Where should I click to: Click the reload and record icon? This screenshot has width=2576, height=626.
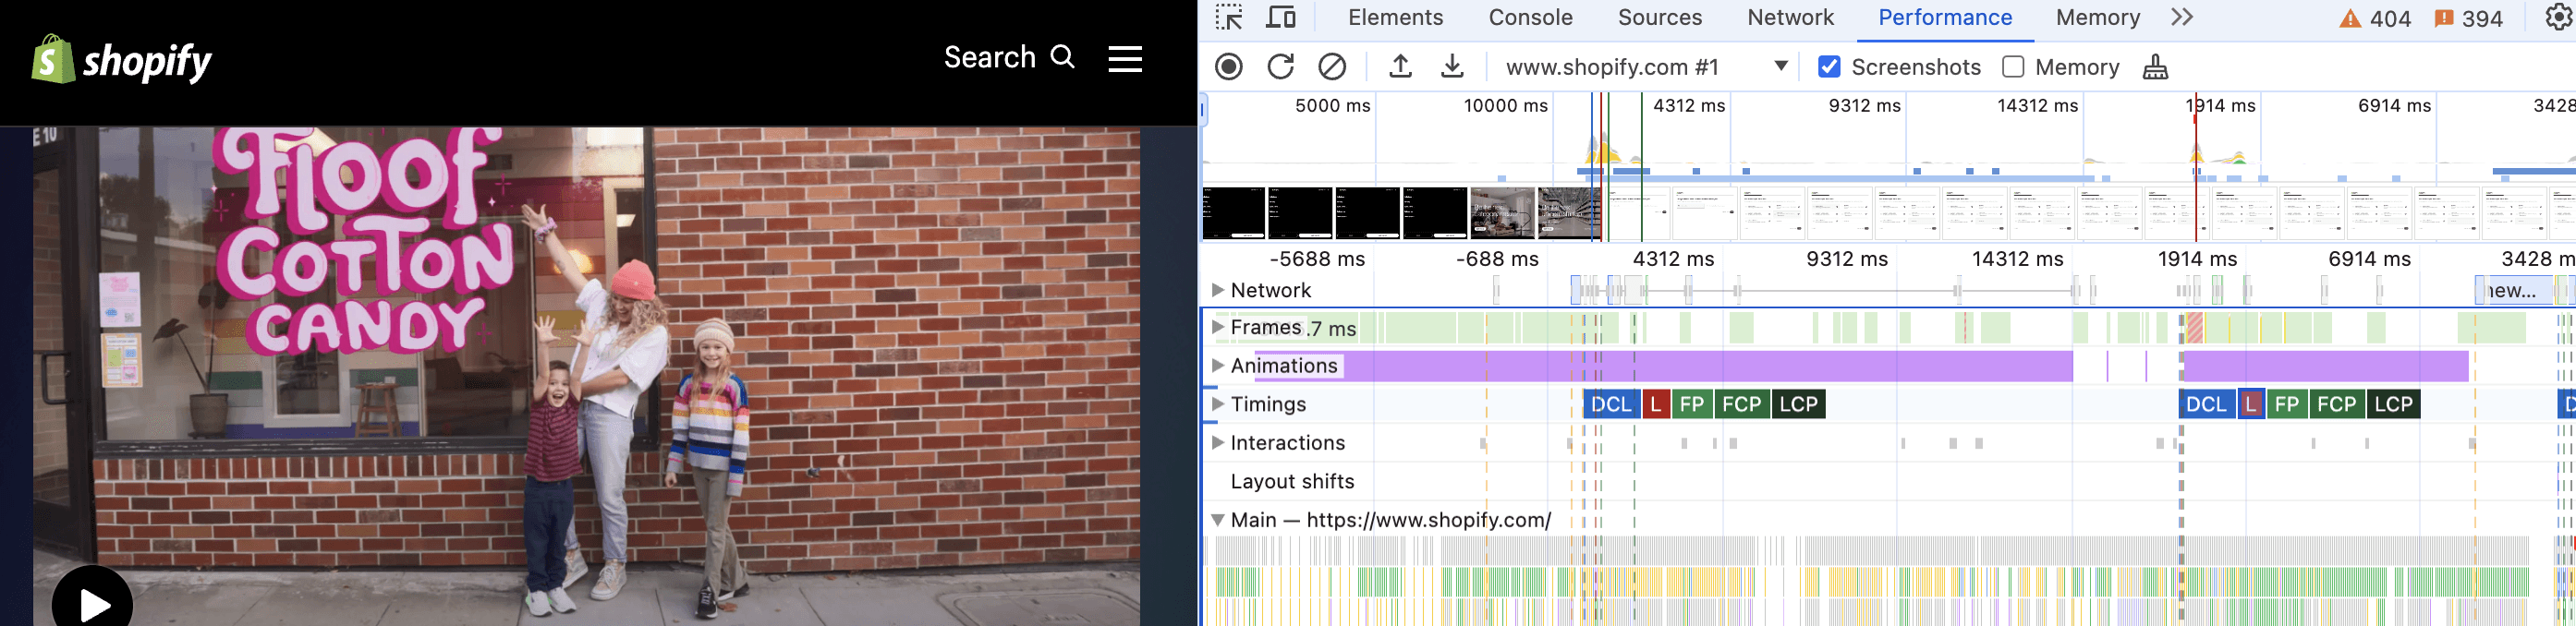coord(1281,67)
